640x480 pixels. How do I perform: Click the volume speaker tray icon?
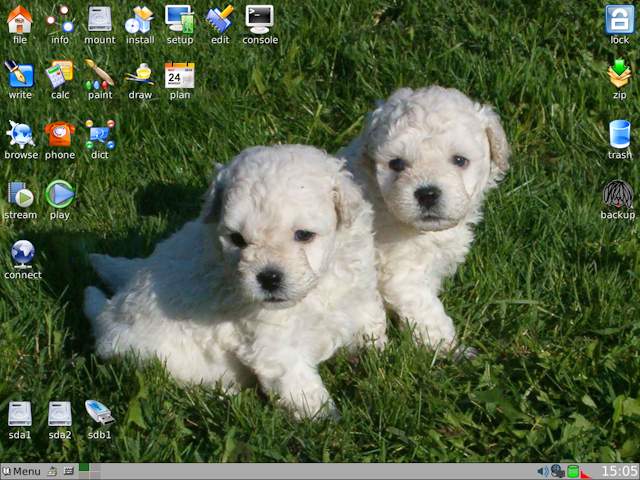pyautogui.click(x=542, y=471)
